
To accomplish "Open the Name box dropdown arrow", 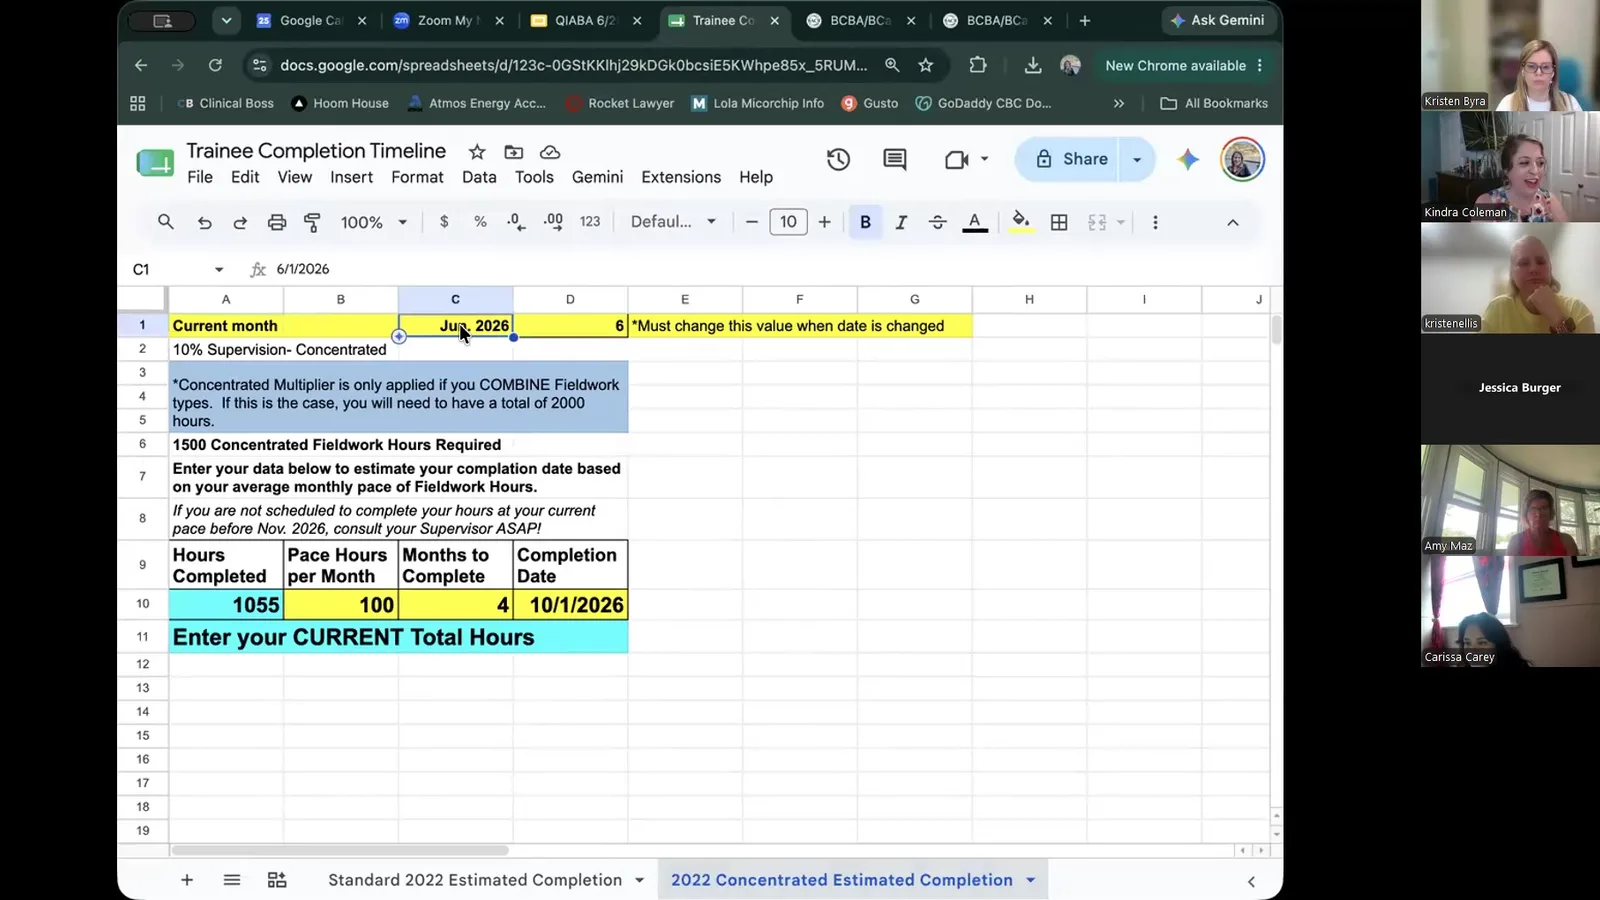I will click(219, 269).
